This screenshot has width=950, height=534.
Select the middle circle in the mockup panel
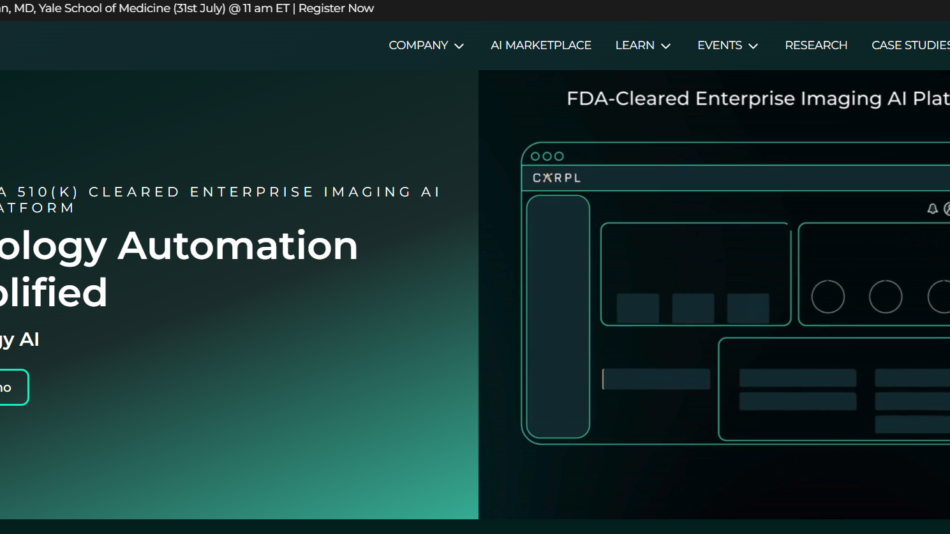(x=885, y=297)
